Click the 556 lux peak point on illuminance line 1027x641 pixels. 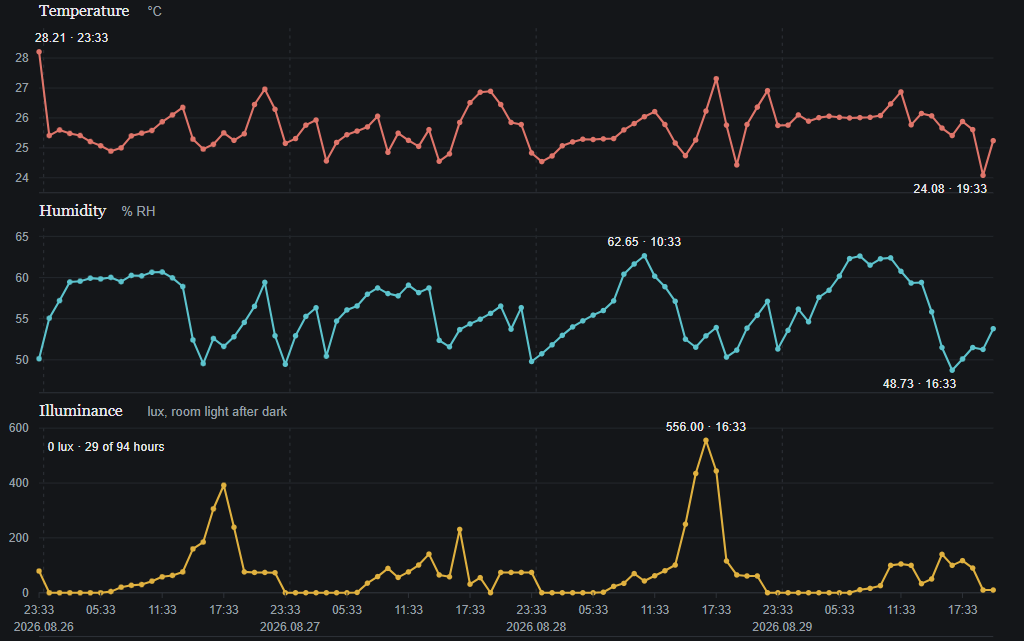[705, 441]
